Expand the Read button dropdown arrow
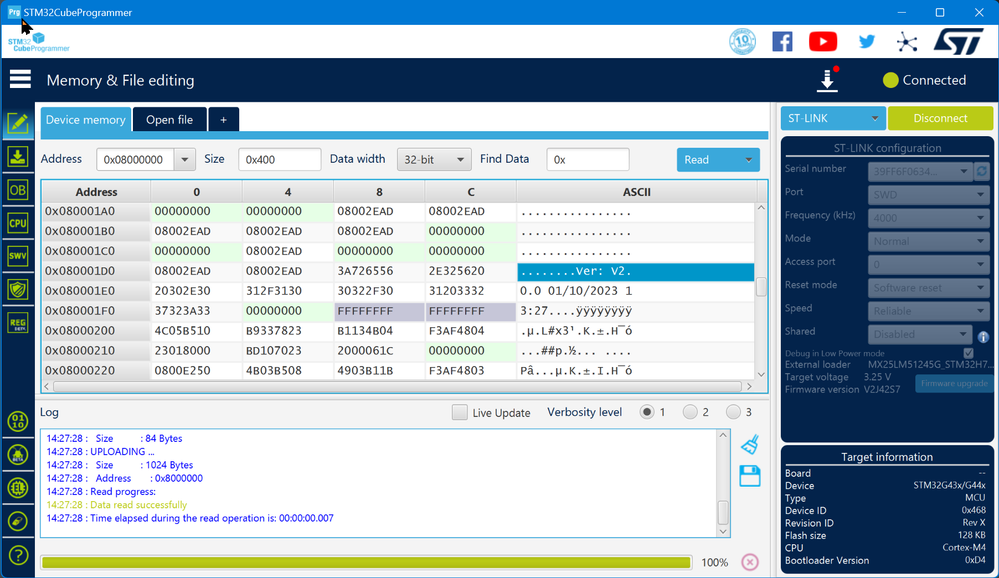This screenshot has width=999, height=578. pyautogui.click(x=749, y=159)
